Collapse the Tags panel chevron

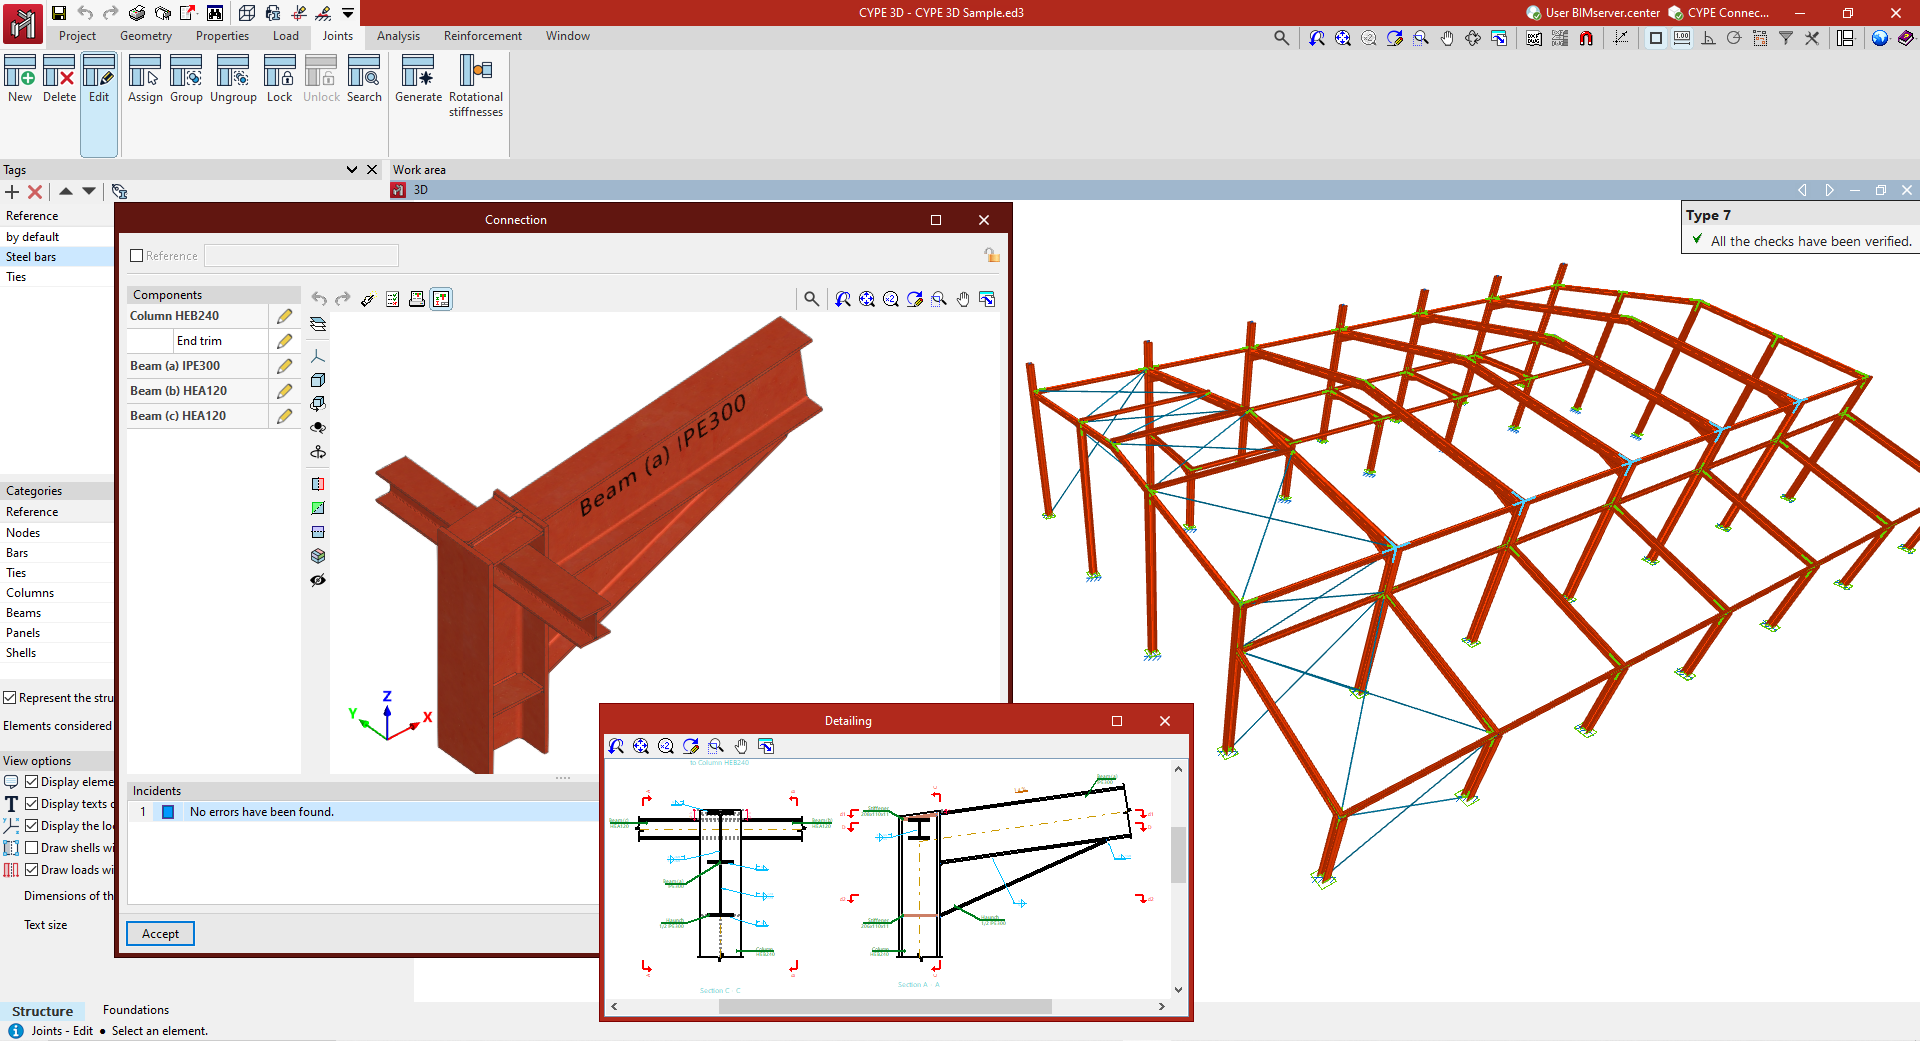point(352,170)
